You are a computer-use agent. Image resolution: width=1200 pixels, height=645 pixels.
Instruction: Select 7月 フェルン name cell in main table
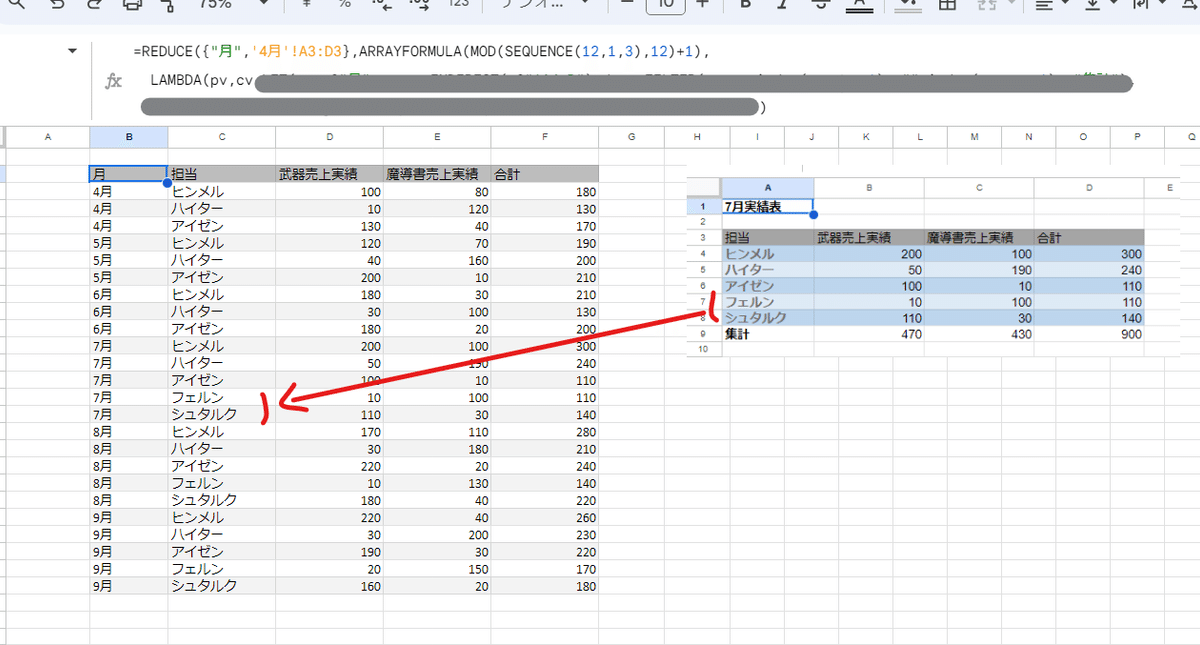222,397
